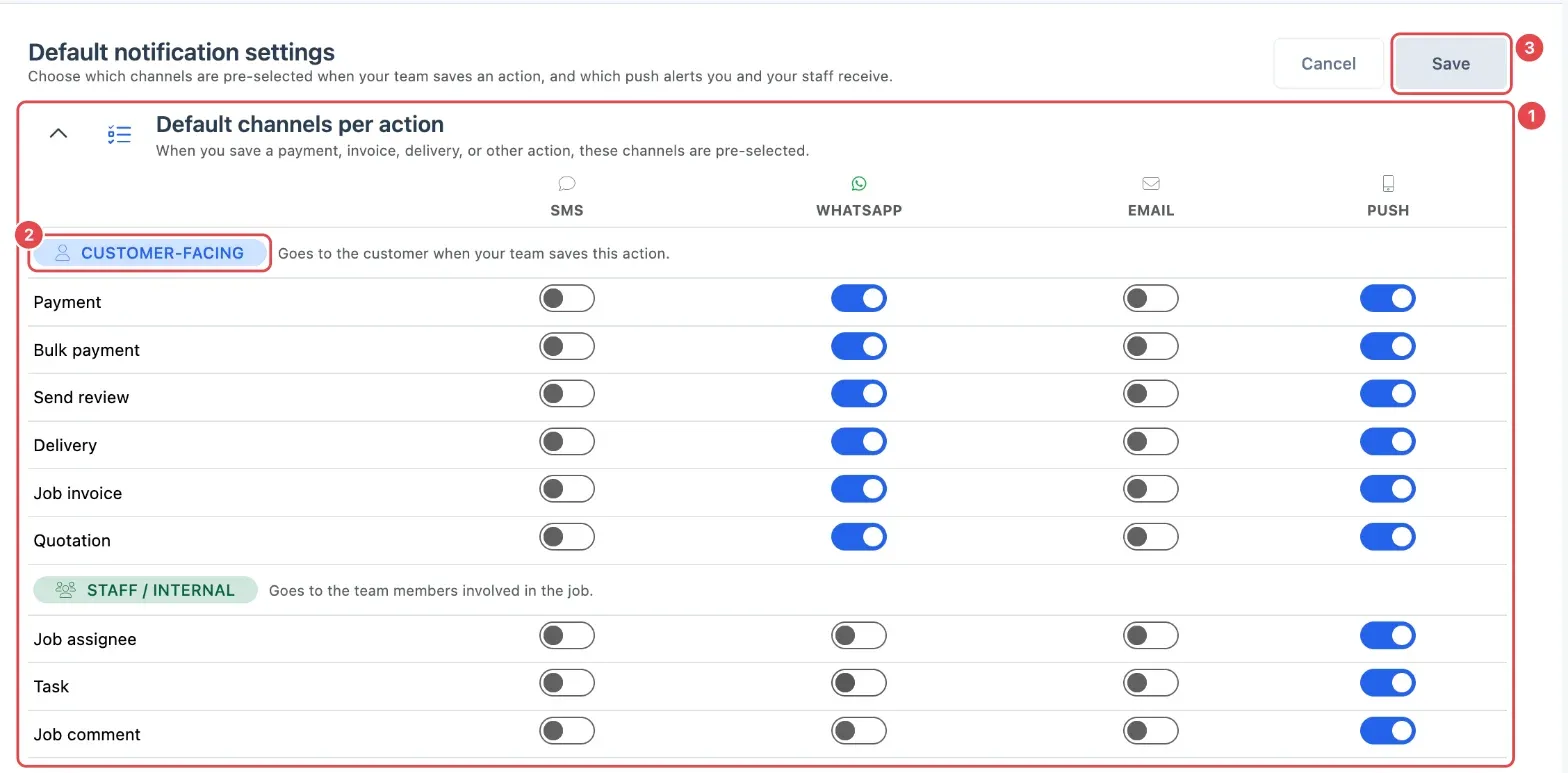1568x773 pixels.
Task: Enable Email for Job comment
Action: [x=1150, y=730]
